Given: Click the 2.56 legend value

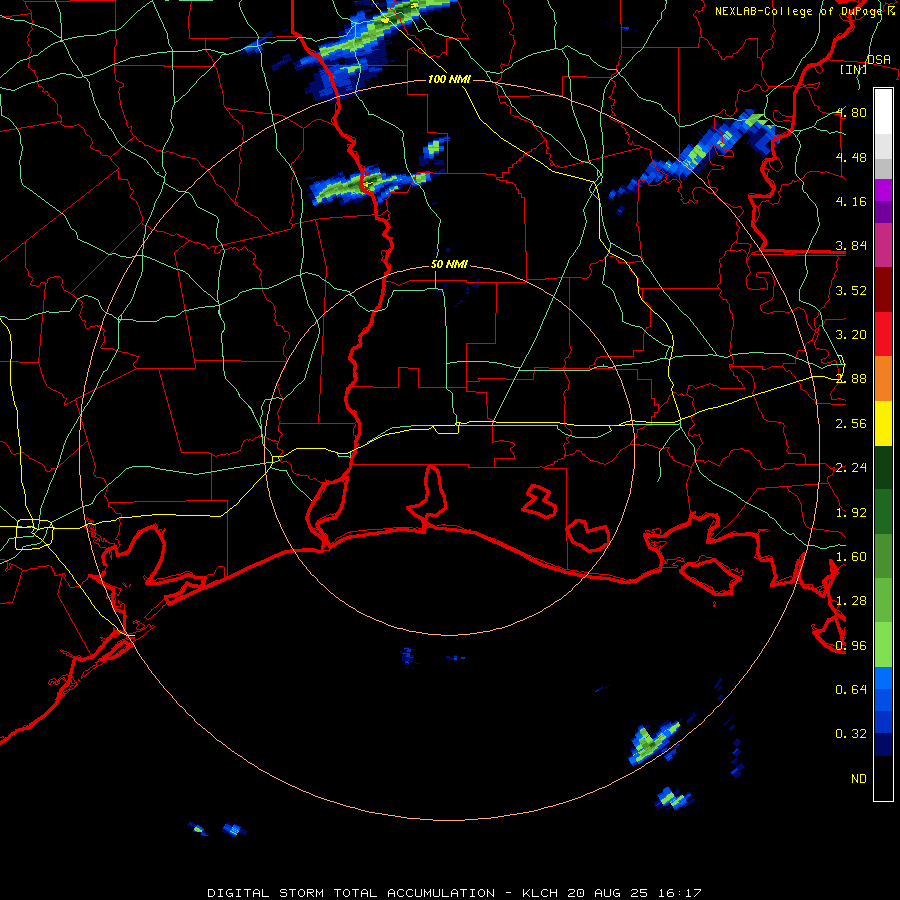Looking at the screenshot, I should coord(851,424).
